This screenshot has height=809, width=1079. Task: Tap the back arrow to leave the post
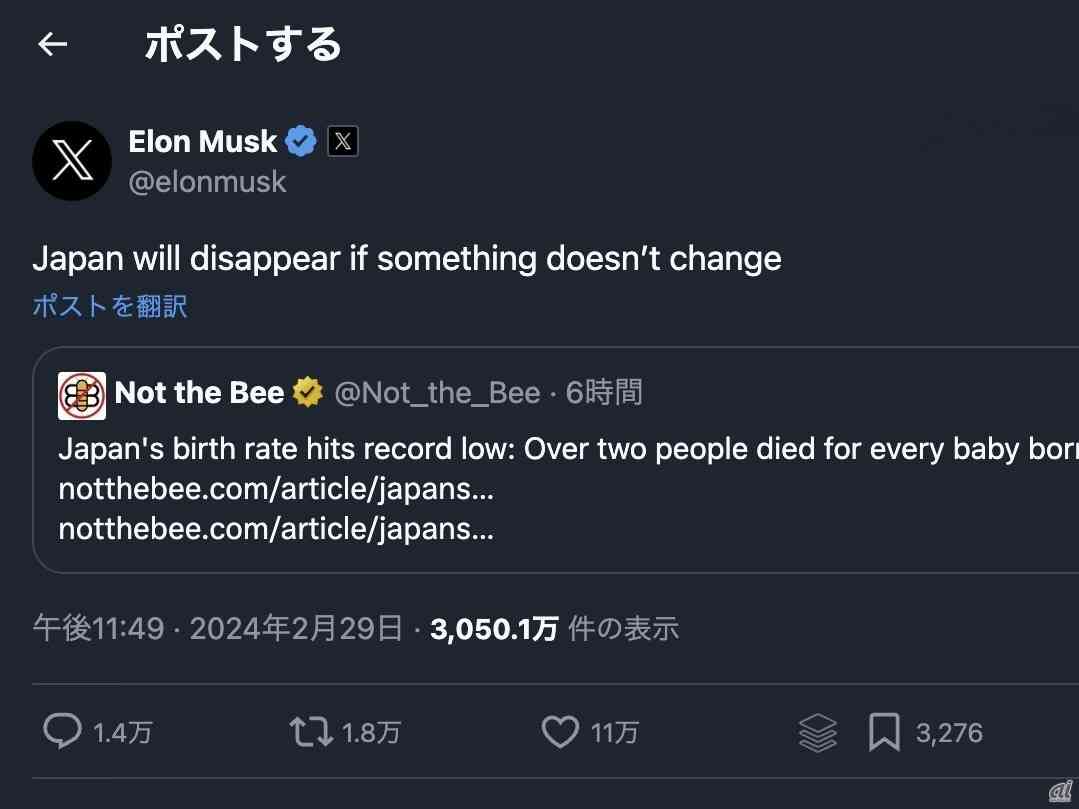(52, 43)
